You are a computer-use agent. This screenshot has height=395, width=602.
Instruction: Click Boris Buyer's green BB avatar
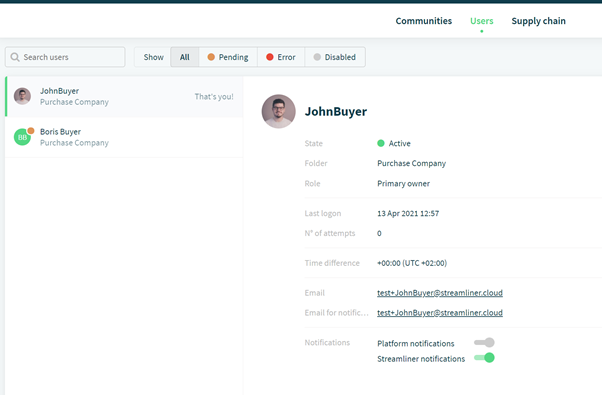click(22, 137)
